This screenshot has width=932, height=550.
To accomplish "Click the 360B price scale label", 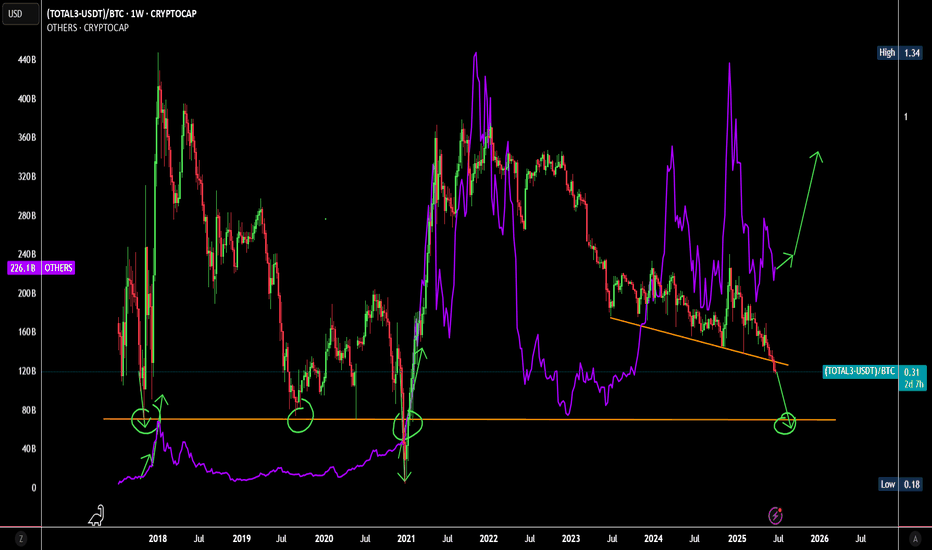I will (x=27, y=137).
